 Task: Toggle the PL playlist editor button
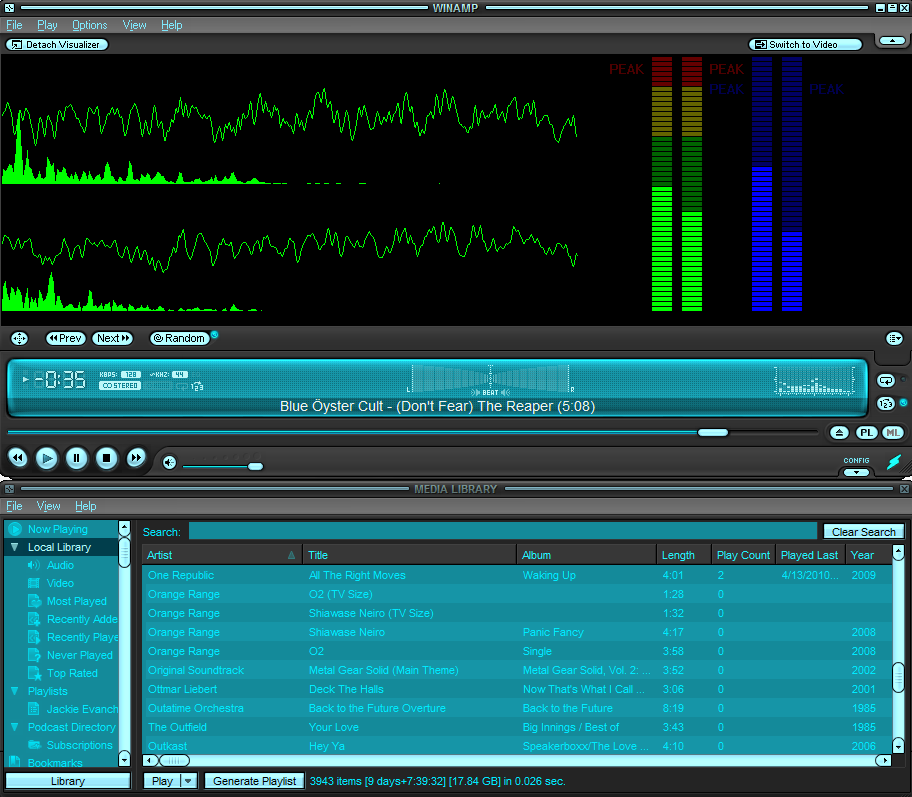coord(866,432)
